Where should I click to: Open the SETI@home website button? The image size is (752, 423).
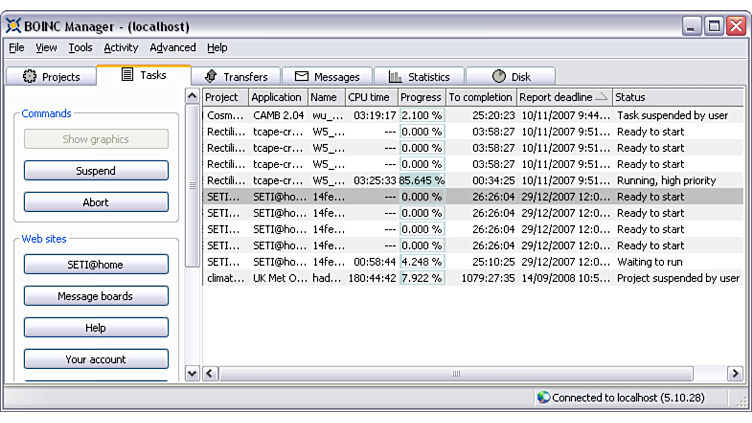tap(96, 265)
